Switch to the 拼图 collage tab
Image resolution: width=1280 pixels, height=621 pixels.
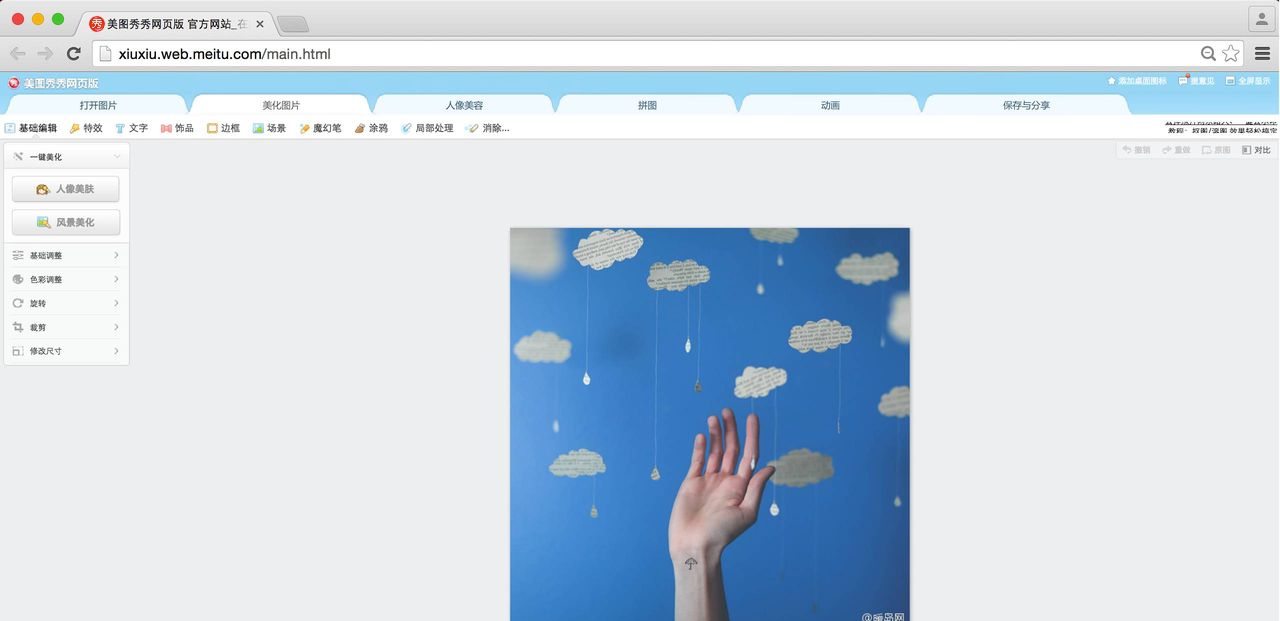647,105
